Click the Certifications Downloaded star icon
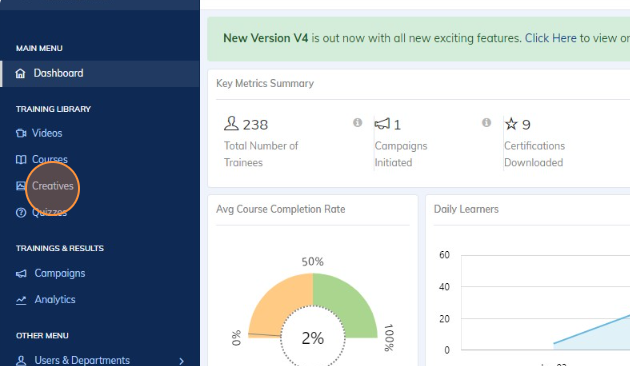This screenshot has width=630, height=366. point(511,124)
